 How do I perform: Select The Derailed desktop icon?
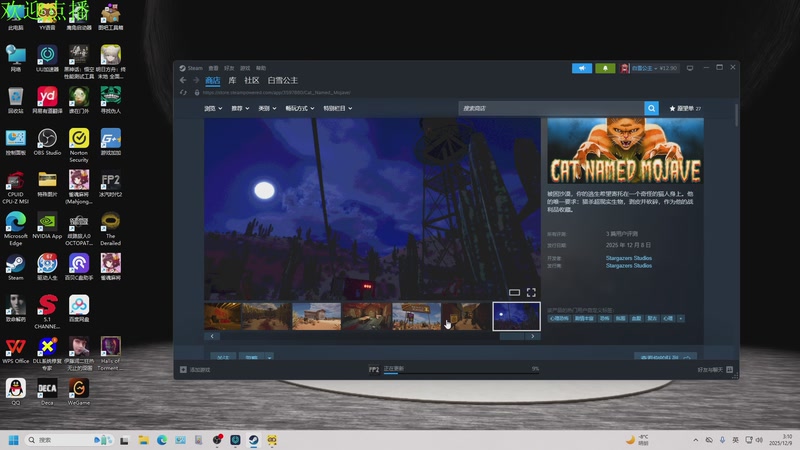[110, 229]
